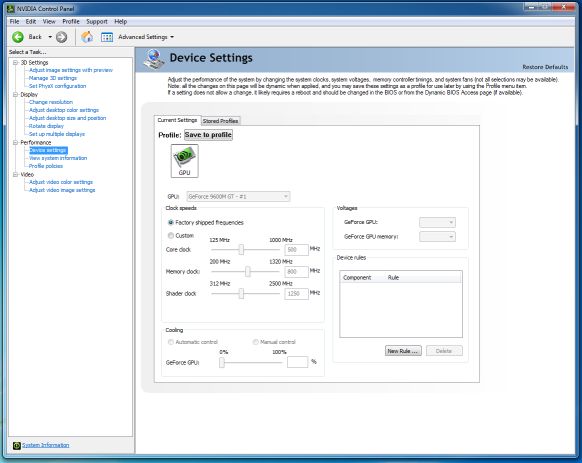Image resolution: width=582 pixels, height=463 pixels.
Task: Select Profile policies
Action: (46, 166)
